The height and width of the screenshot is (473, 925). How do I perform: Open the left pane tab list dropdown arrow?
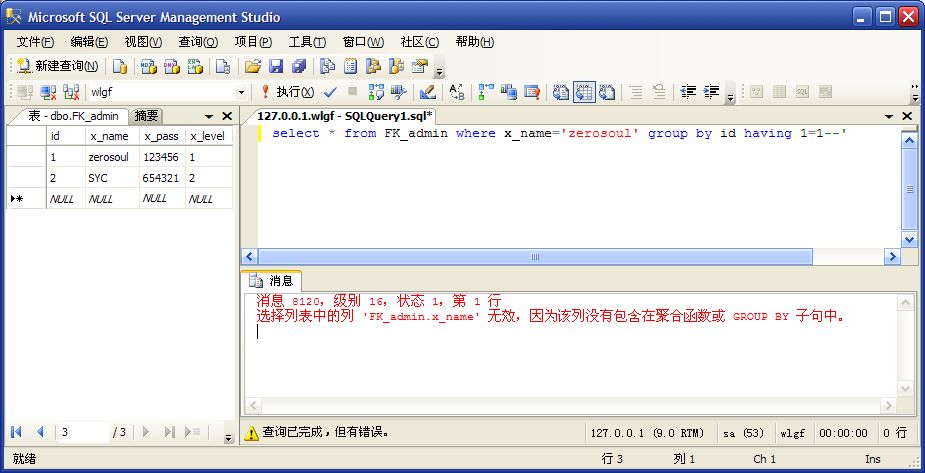pos(209,116)
